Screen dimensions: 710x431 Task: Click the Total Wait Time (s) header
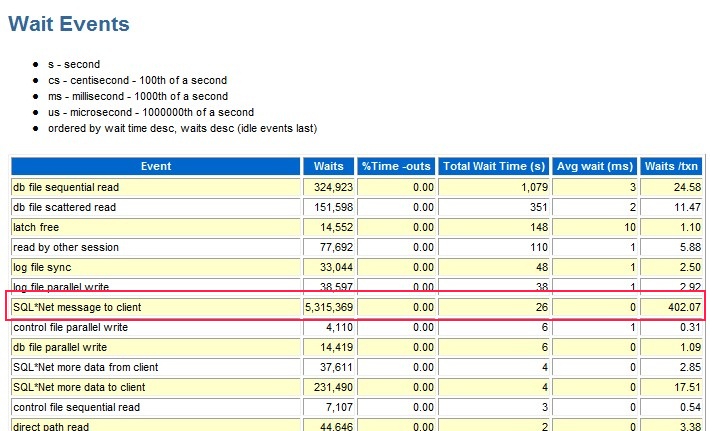click(496, 167)
